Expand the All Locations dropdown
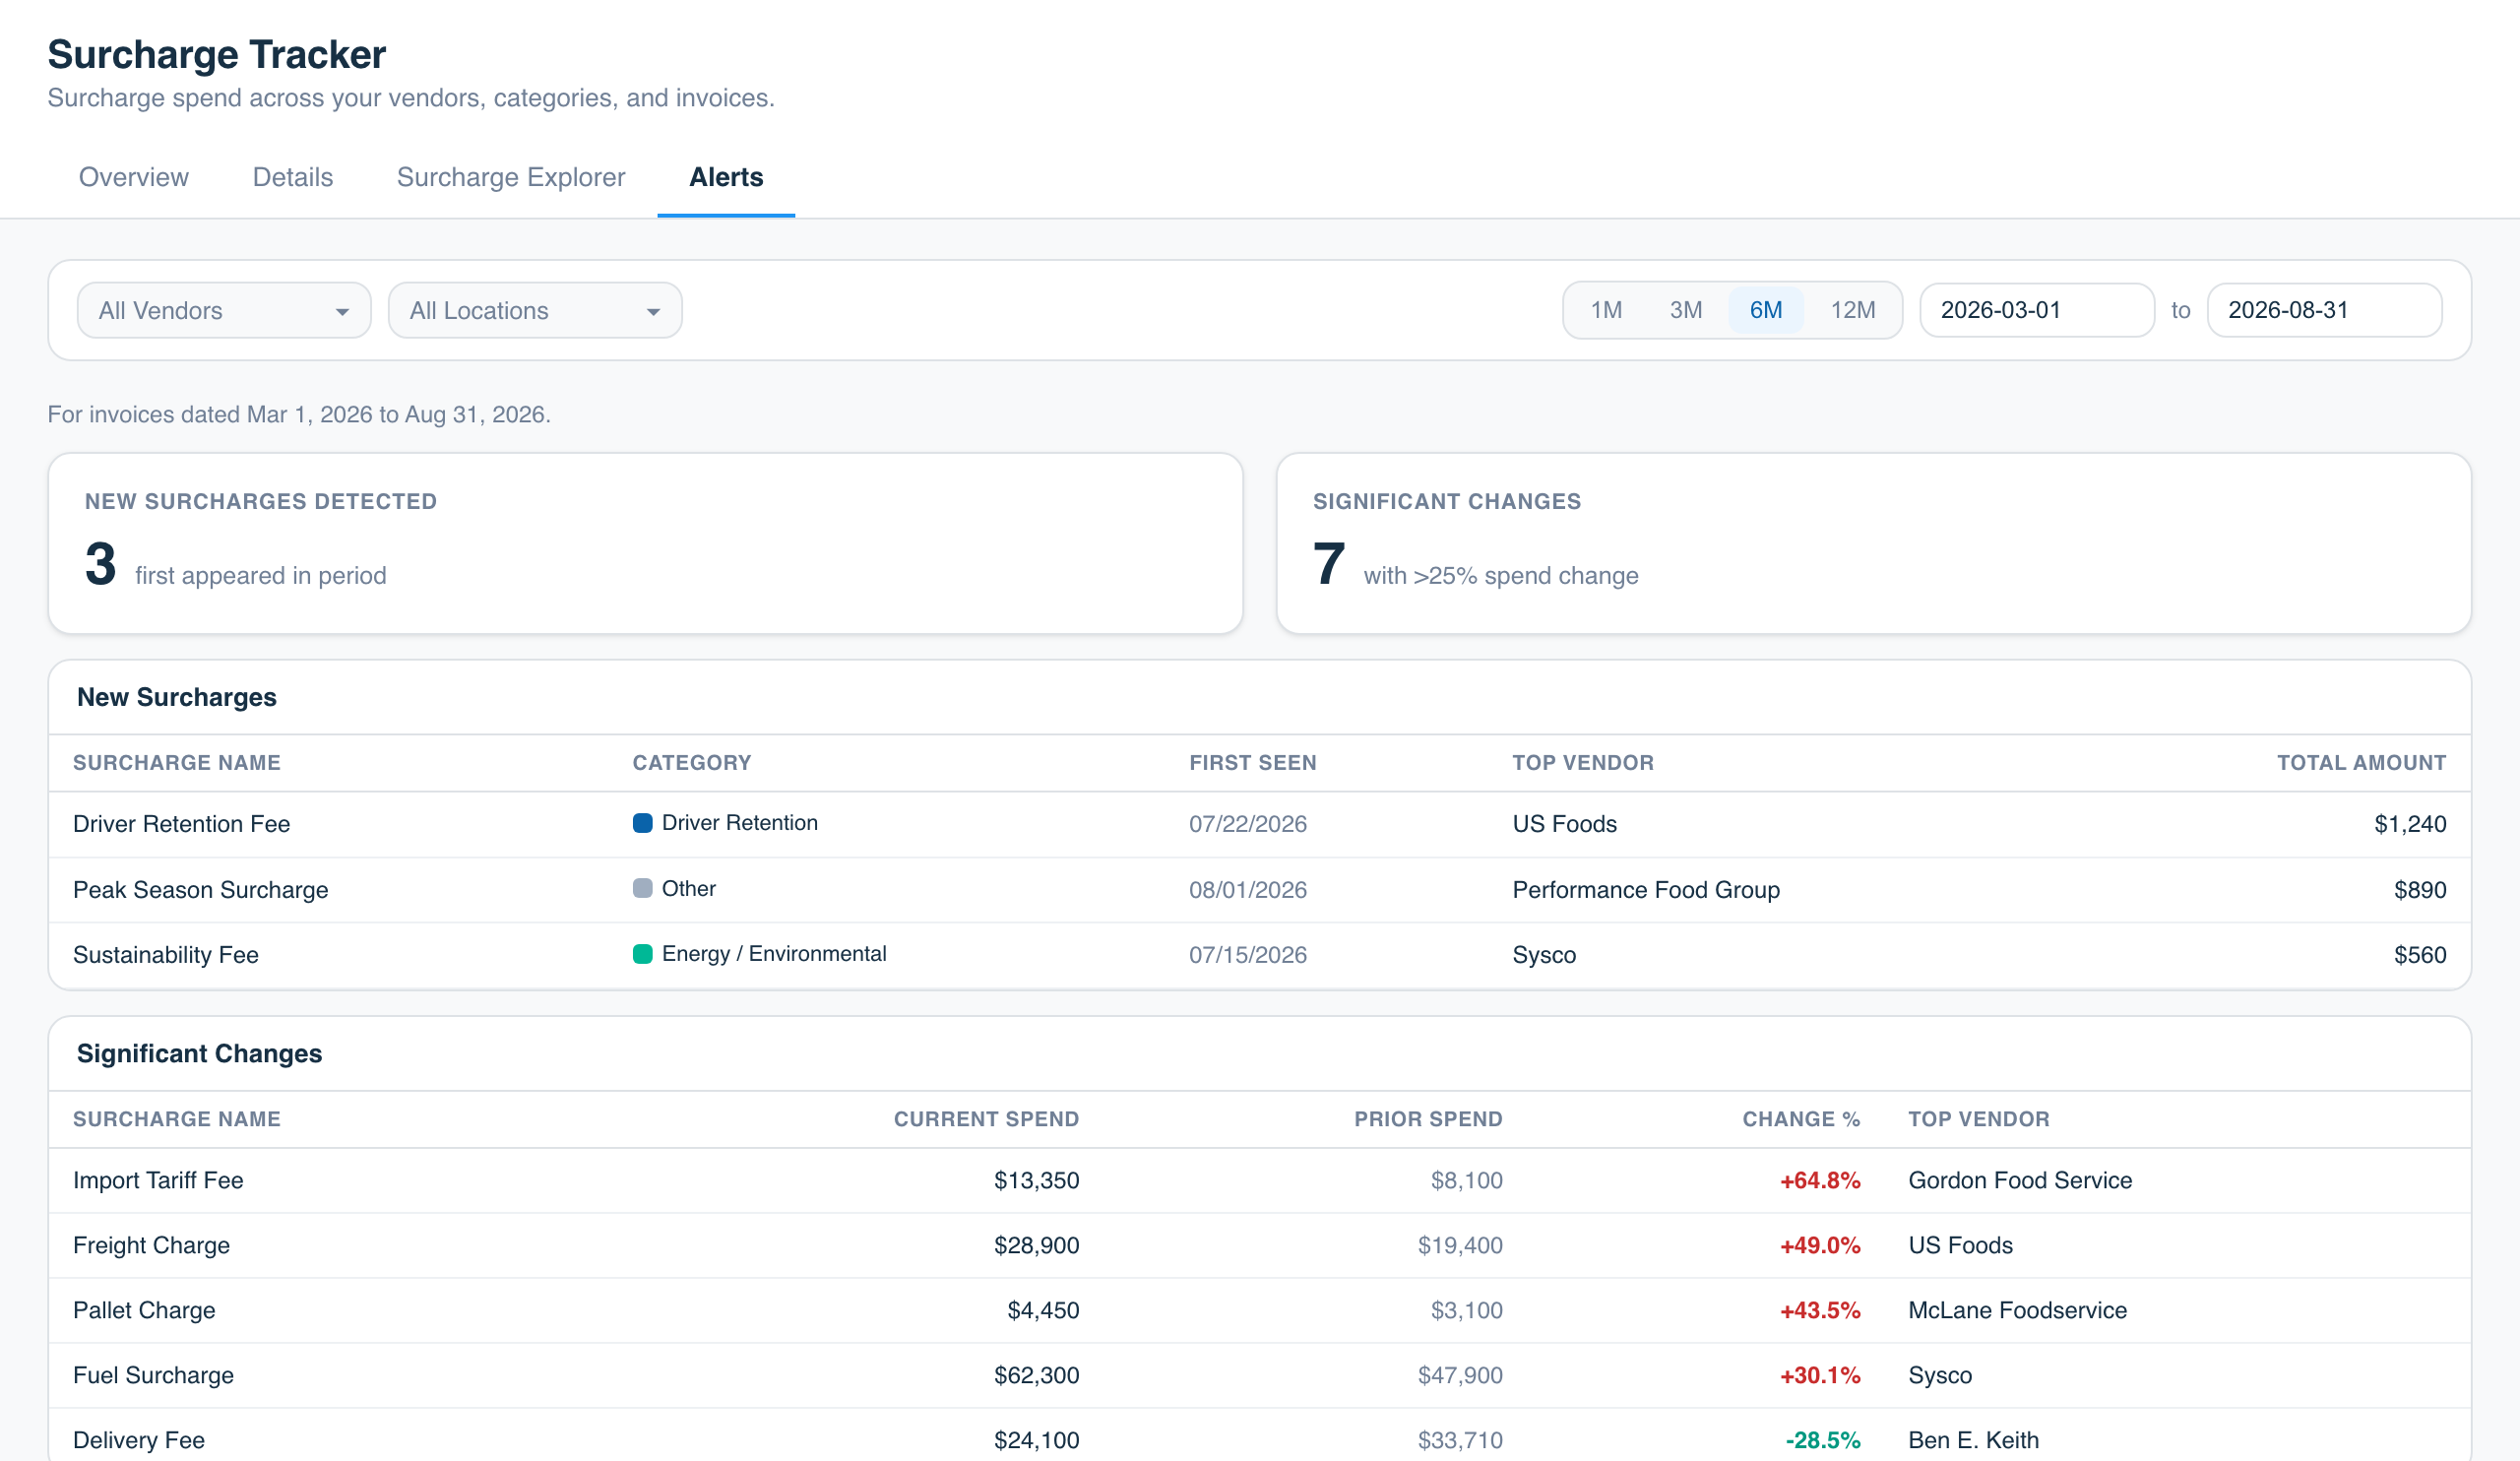Image resolution: width=2520 pixels, height=1461 pixels. [535, 310]
